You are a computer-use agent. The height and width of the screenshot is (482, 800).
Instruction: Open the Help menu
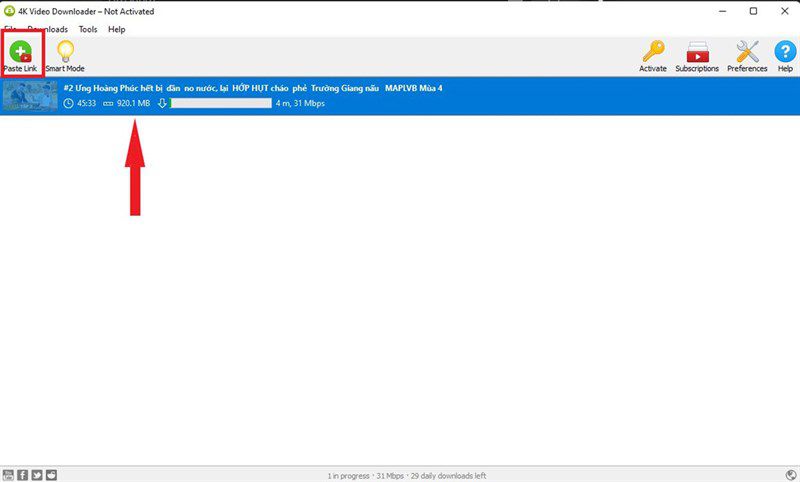click(x=116, y=30)
